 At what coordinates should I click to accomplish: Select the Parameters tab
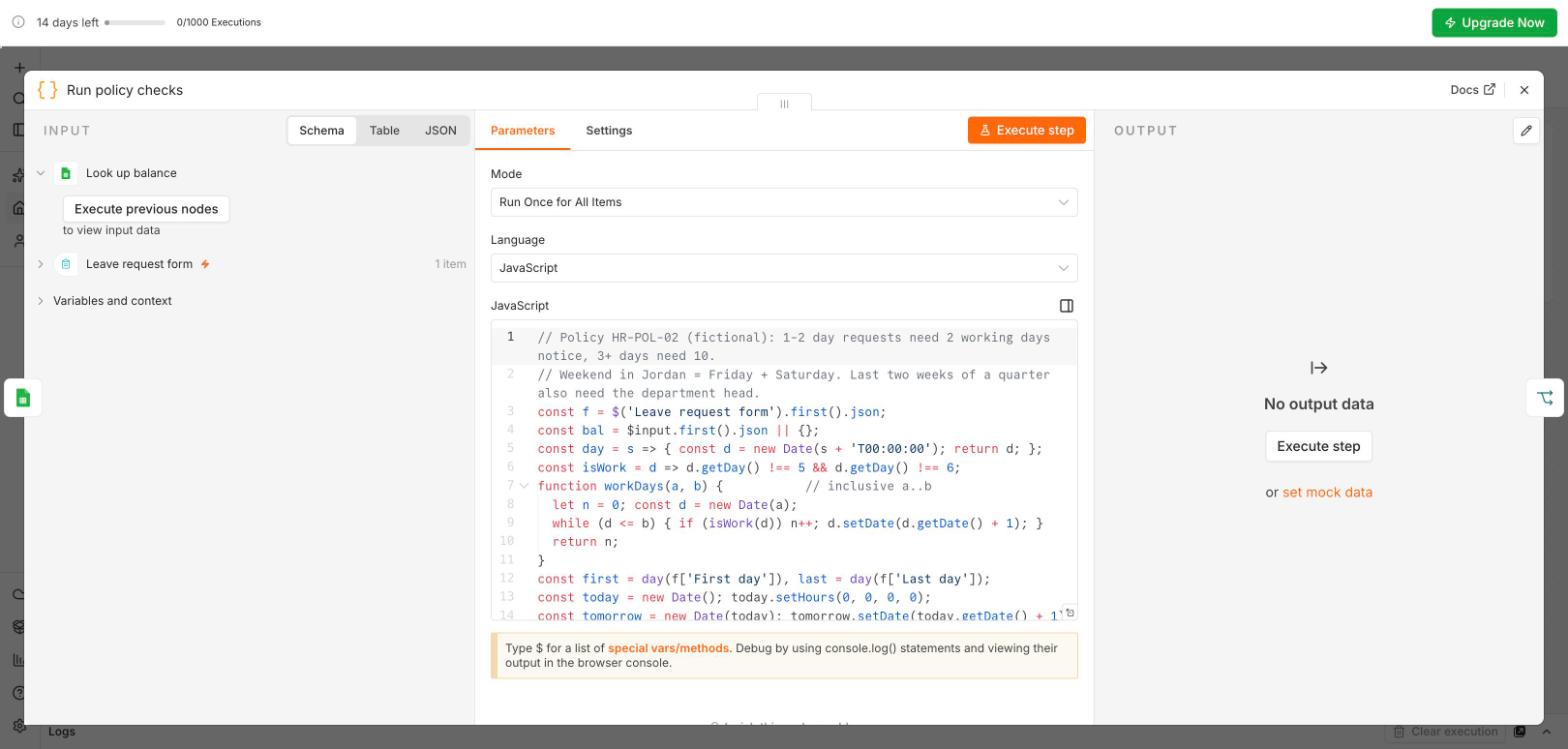[x=523, y=131]
